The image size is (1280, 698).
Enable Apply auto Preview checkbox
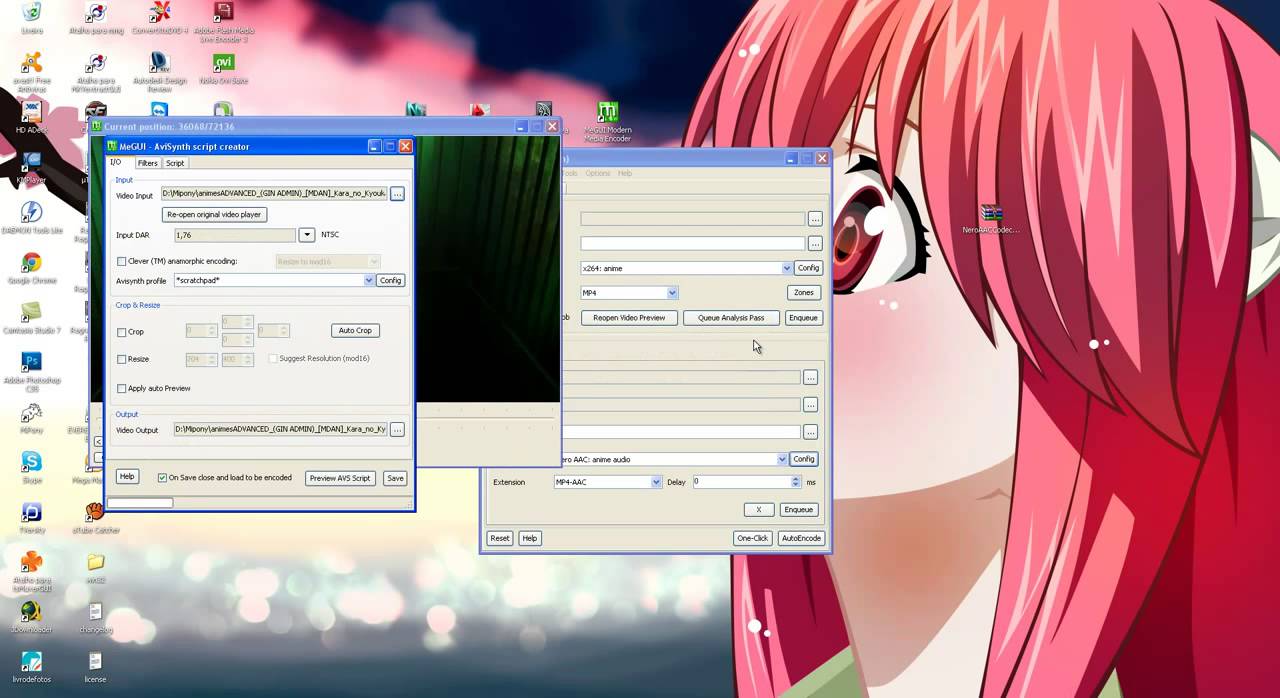point(122,388)
